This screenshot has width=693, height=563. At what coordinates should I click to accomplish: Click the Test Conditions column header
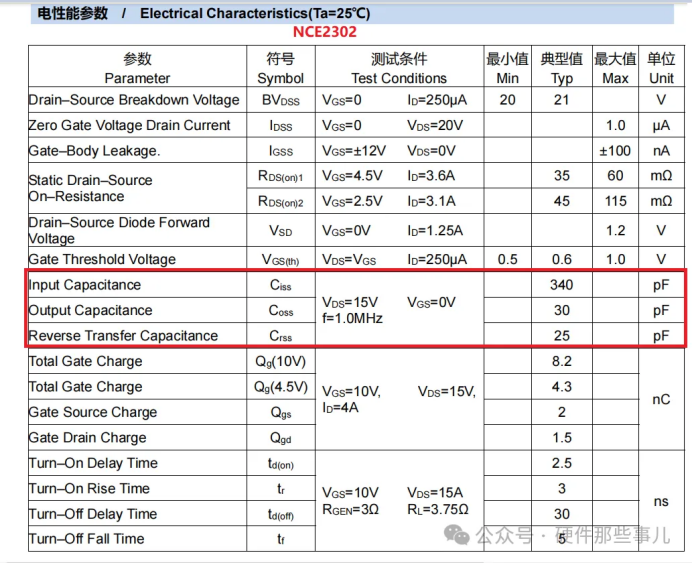click(399, 67)
